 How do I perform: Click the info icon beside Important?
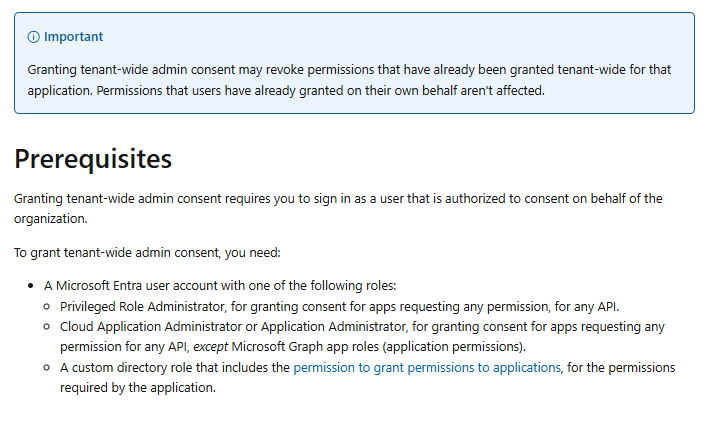click(33, 37)
